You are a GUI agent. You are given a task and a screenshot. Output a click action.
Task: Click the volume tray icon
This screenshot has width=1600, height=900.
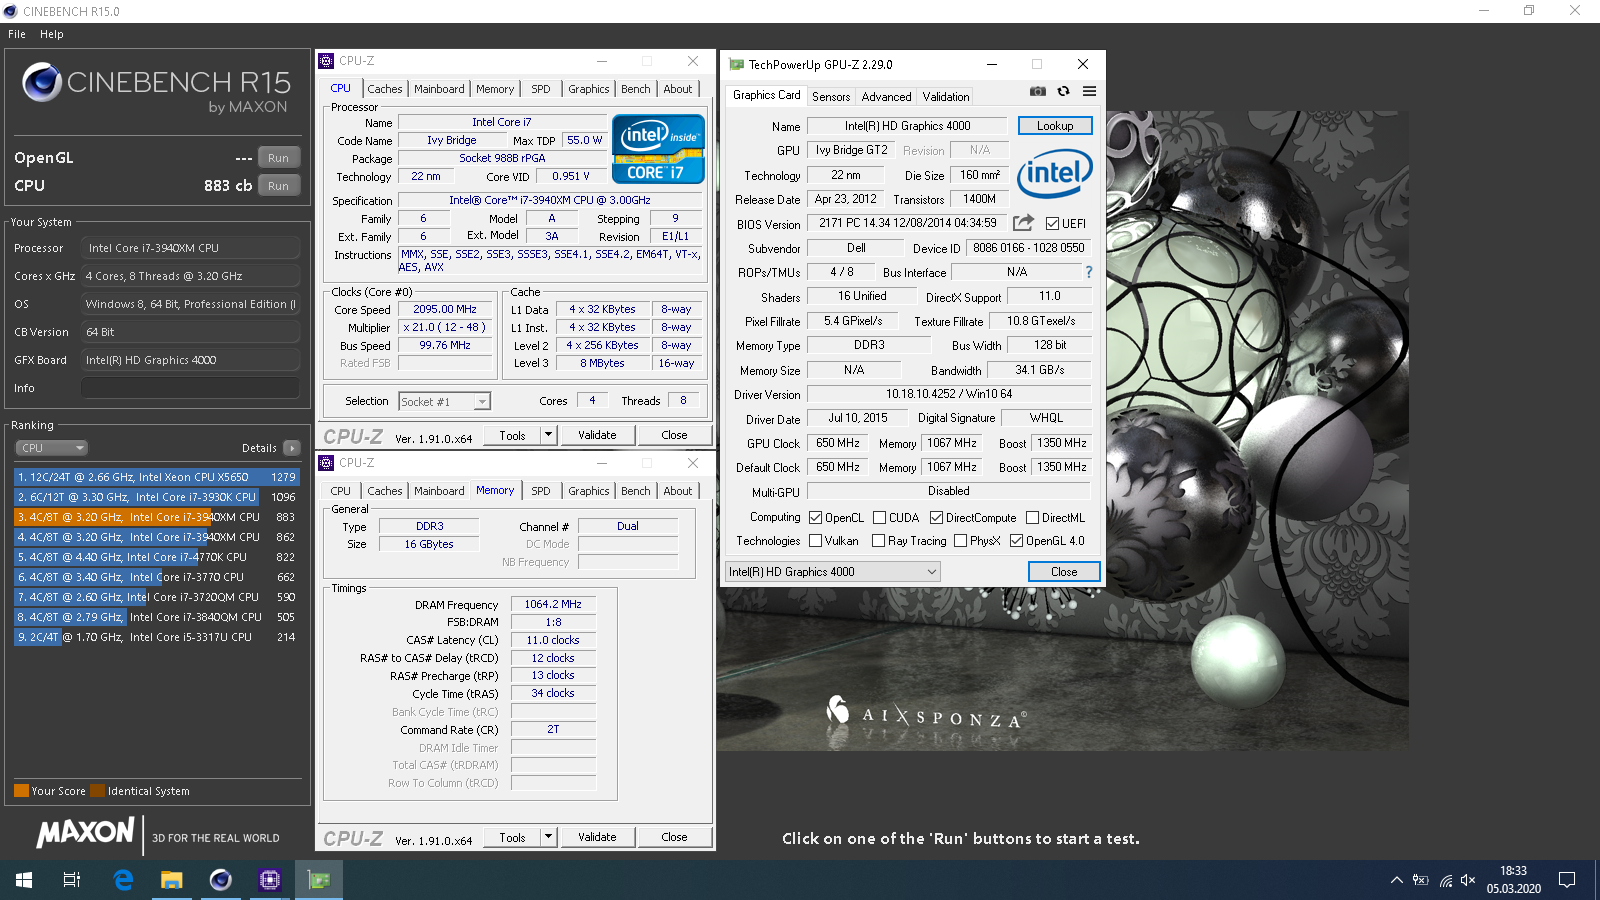[x=1468, y=880]
